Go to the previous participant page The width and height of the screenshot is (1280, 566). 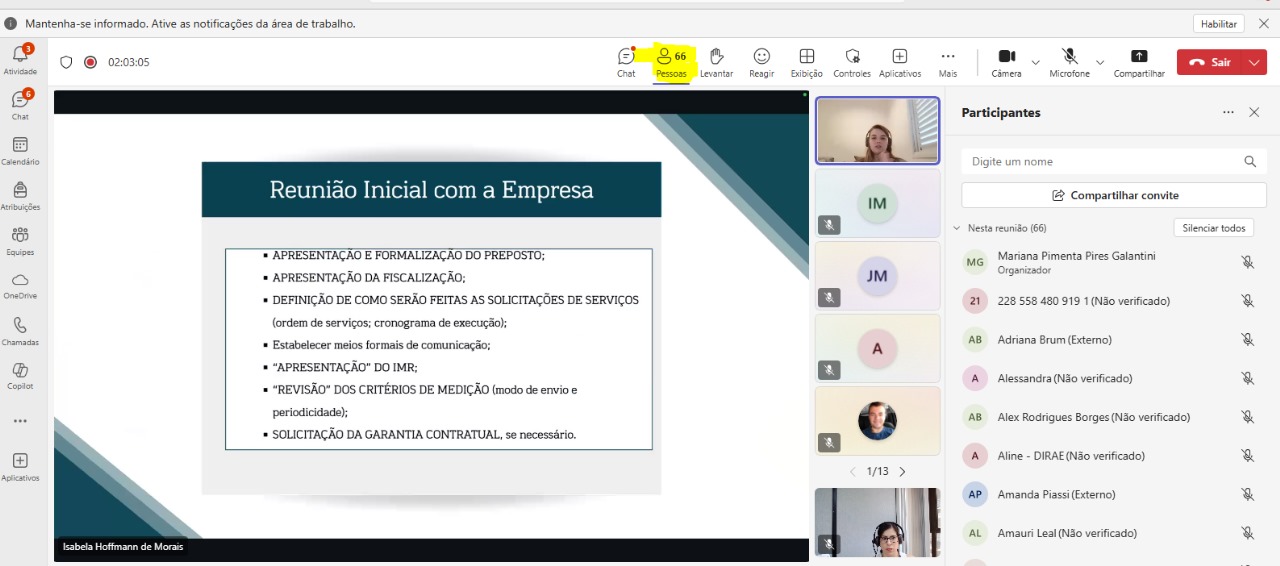click(853, 471)
